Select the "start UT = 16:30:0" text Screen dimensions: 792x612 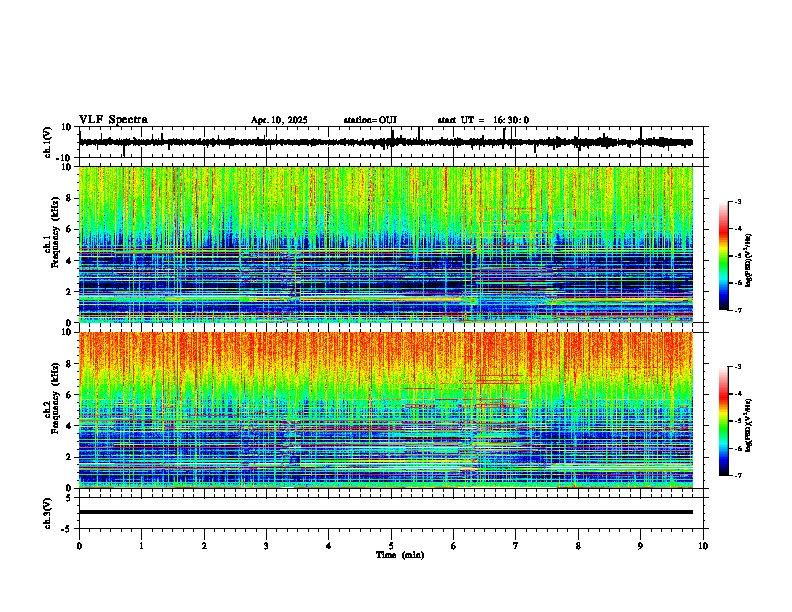[x=483, y=120]
